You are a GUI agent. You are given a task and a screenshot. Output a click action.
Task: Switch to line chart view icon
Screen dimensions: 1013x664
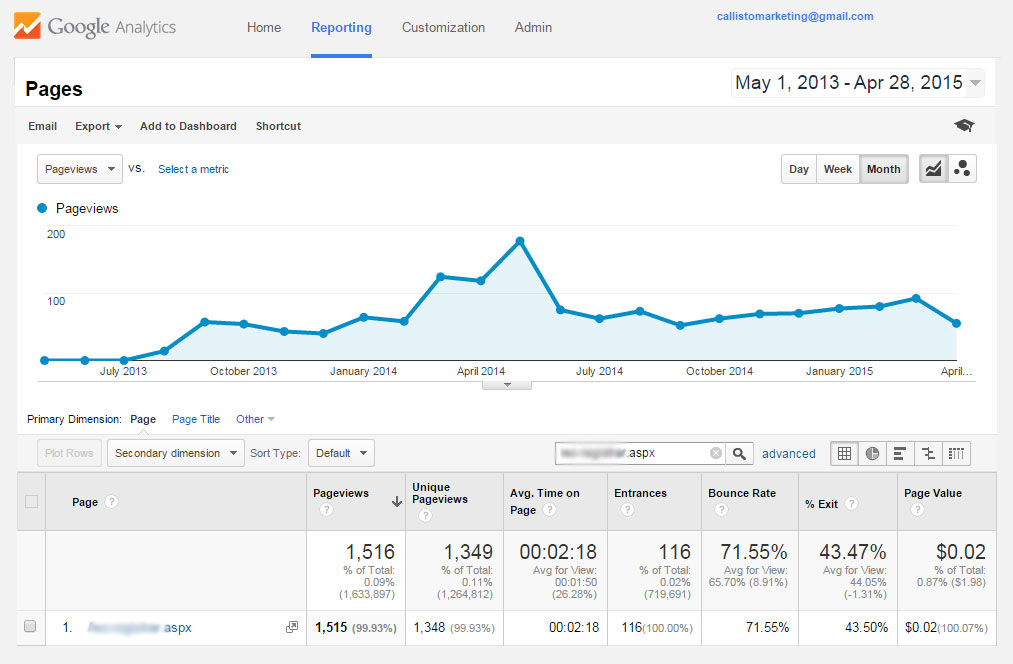[x=933, y=169]
